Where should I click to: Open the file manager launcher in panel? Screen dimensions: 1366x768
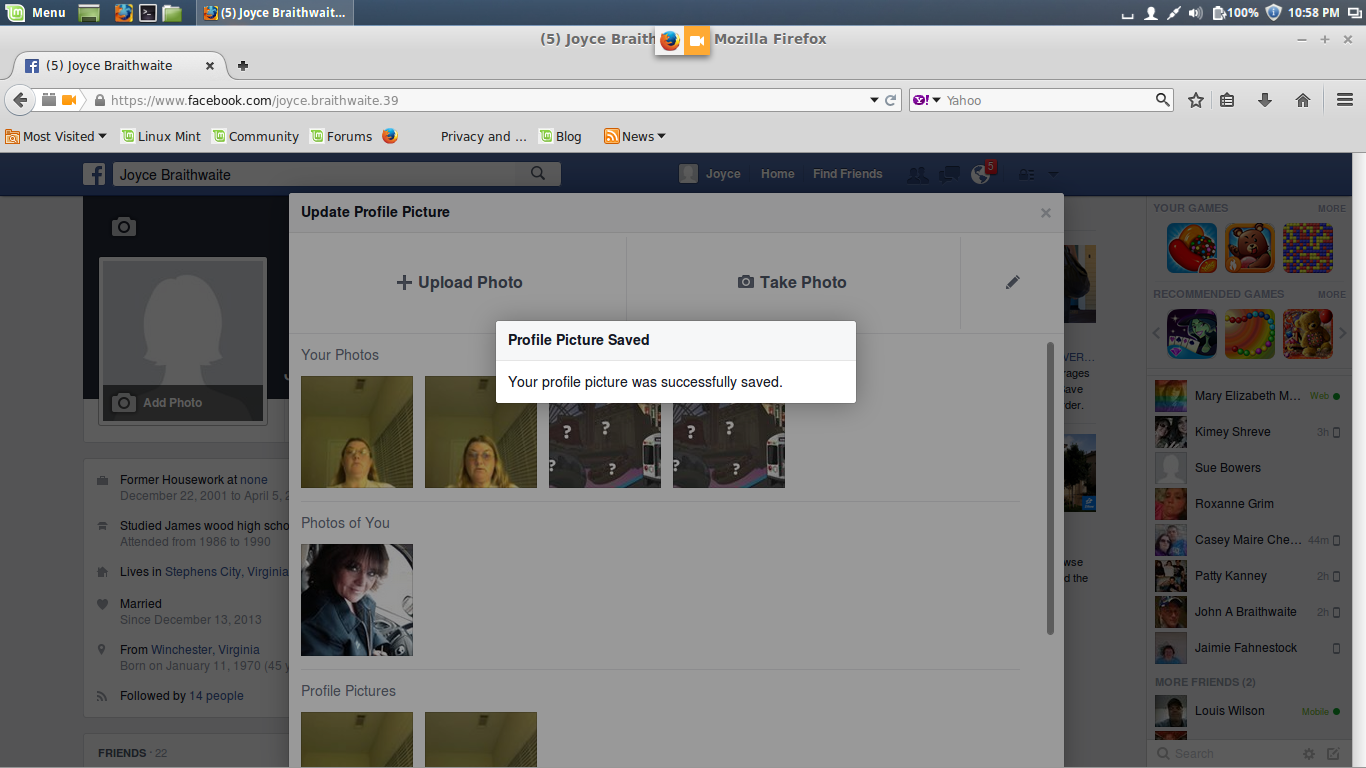pos(172,13)
